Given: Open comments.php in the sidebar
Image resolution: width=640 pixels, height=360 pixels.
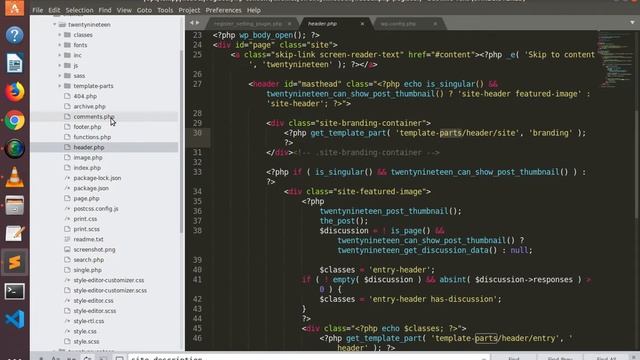Looking at the screenshot, I should [93, 116].
